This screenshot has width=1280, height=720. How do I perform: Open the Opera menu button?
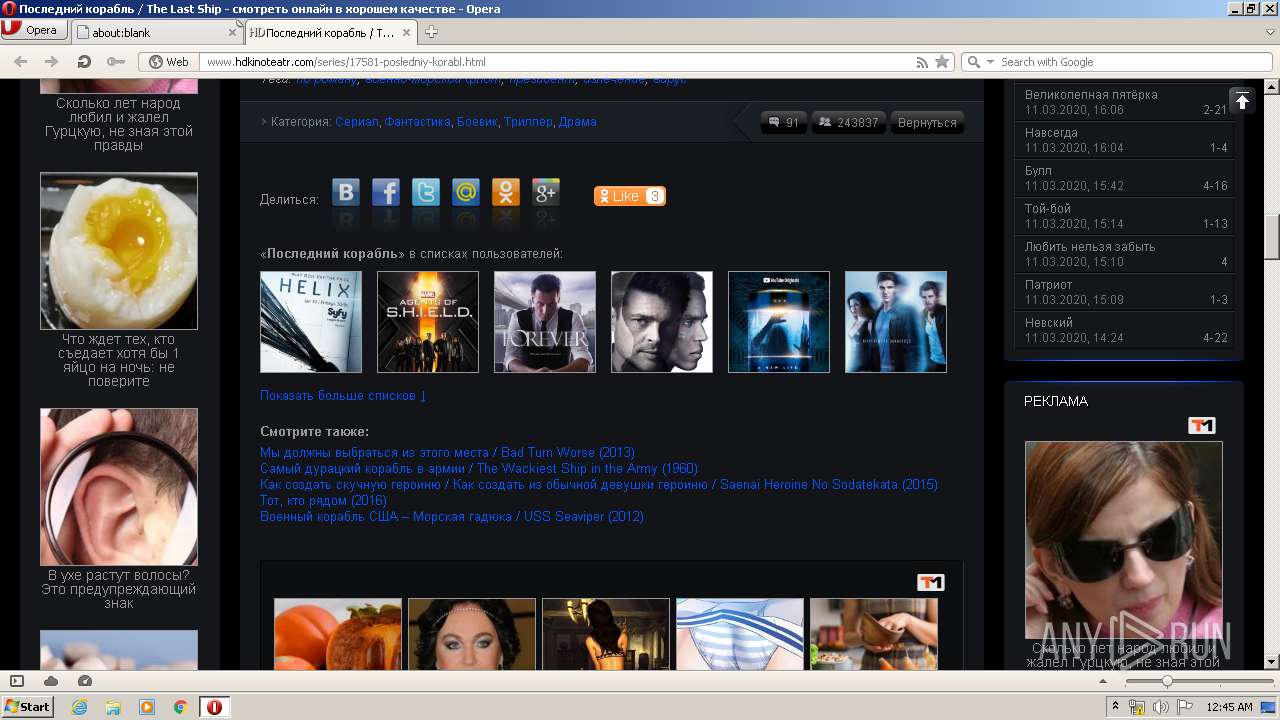pos(33,30)
